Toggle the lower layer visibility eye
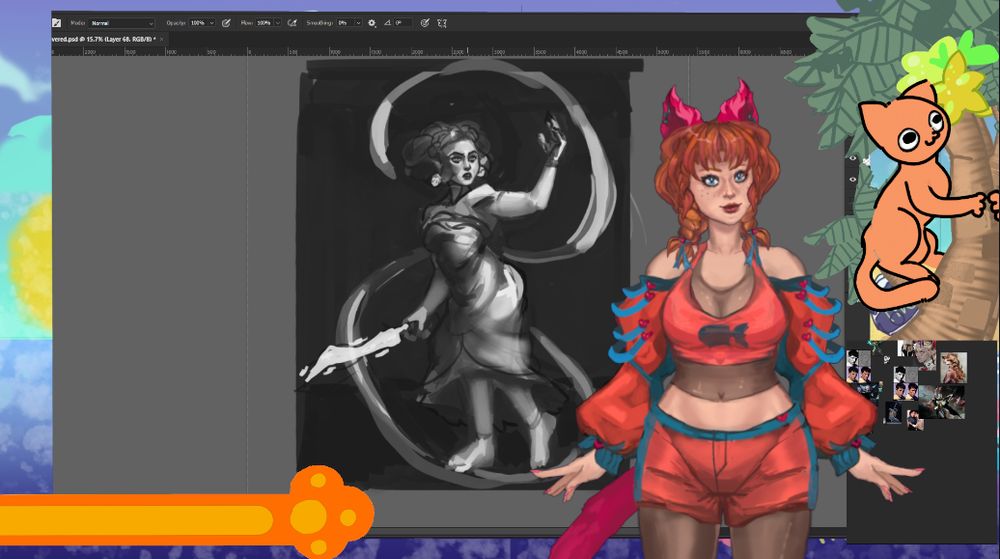The image size is (1000, 559). point(853,180)
